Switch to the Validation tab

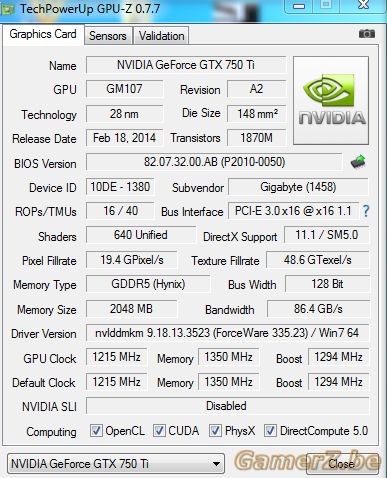coord(161,36)
